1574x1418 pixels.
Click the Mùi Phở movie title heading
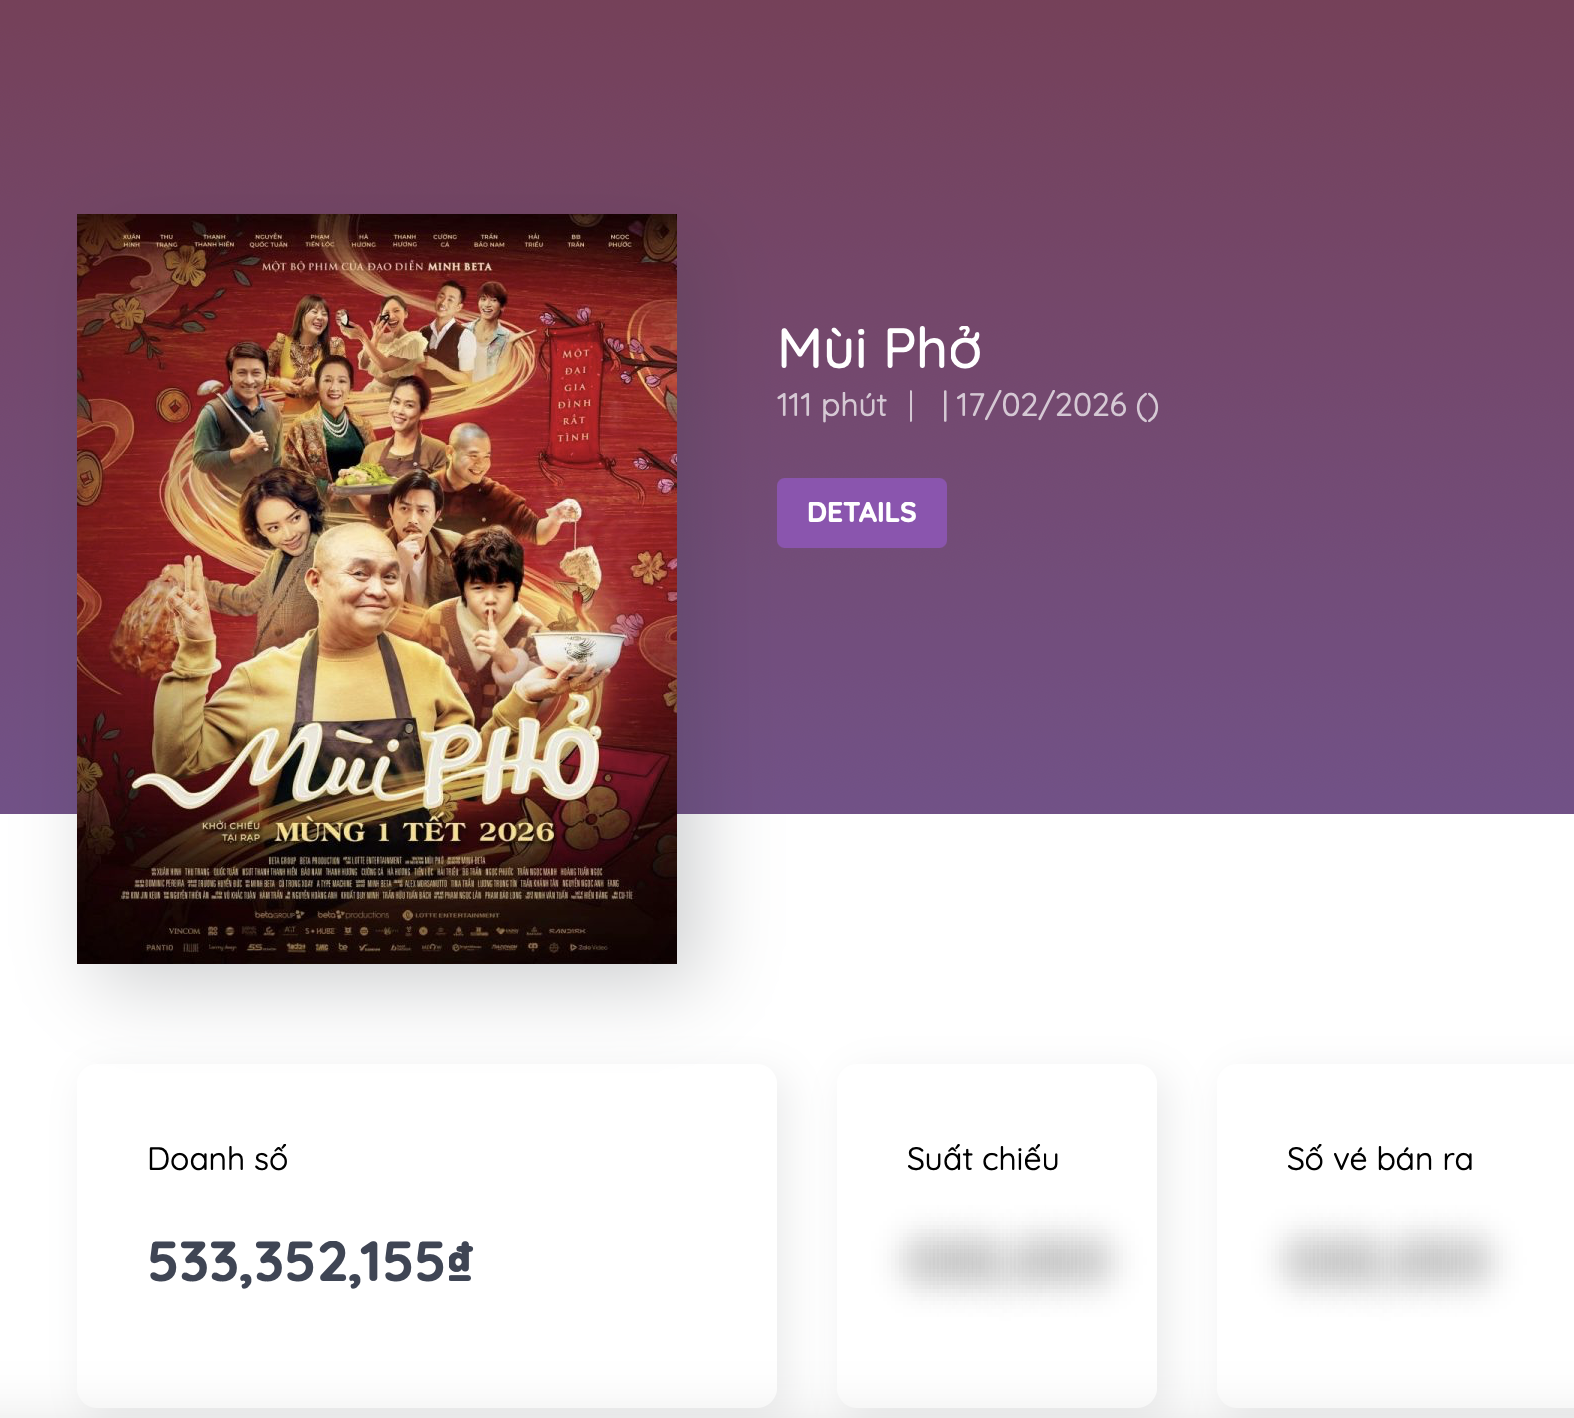(x=879, y=348)
